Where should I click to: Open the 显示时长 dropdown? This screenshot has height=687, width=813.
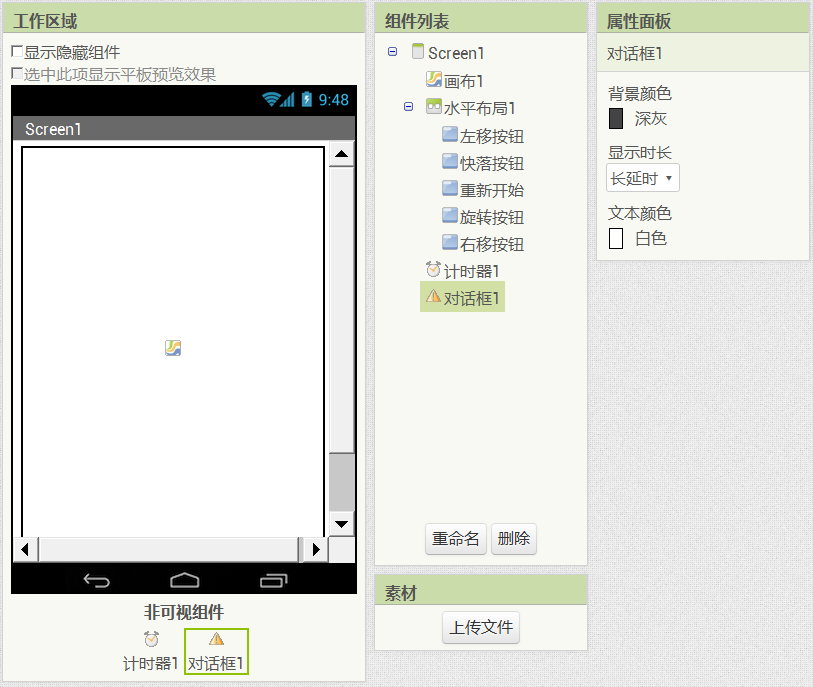click(x=642, y=178)
